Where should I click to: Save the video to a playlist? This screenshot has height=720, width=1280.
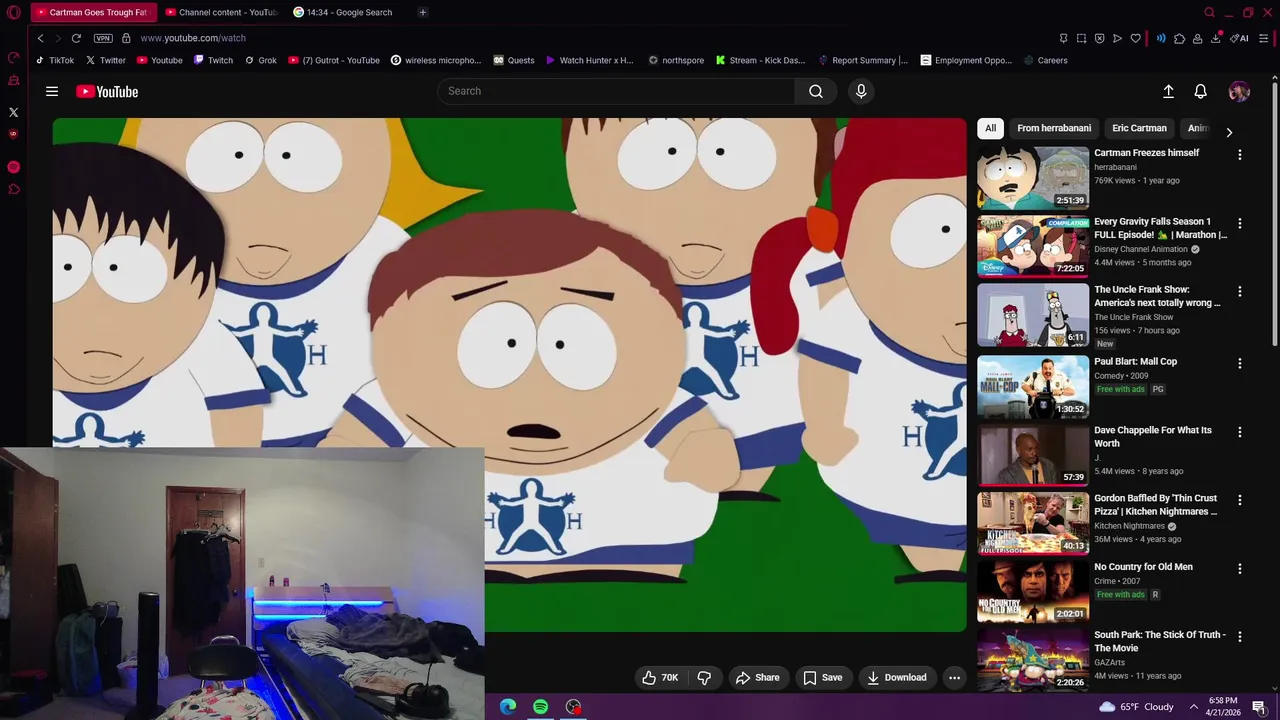coord(822,677)
